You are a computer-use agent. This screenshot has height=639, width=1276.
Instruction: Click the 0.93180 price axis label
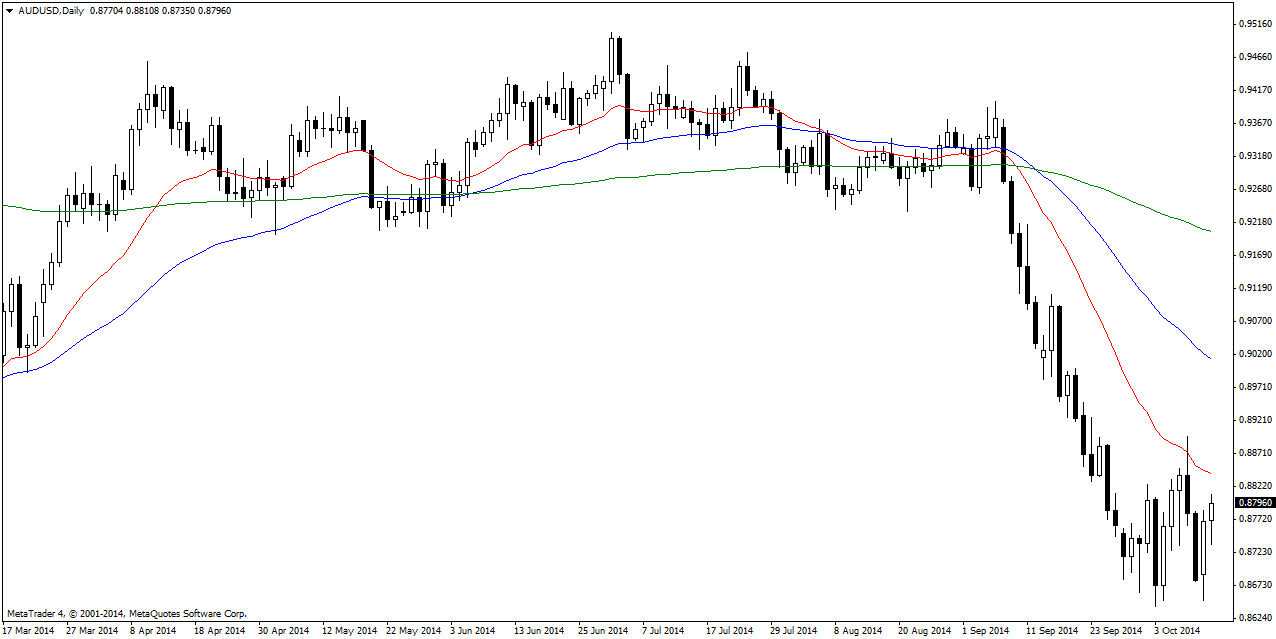(x=1255, y=156)
